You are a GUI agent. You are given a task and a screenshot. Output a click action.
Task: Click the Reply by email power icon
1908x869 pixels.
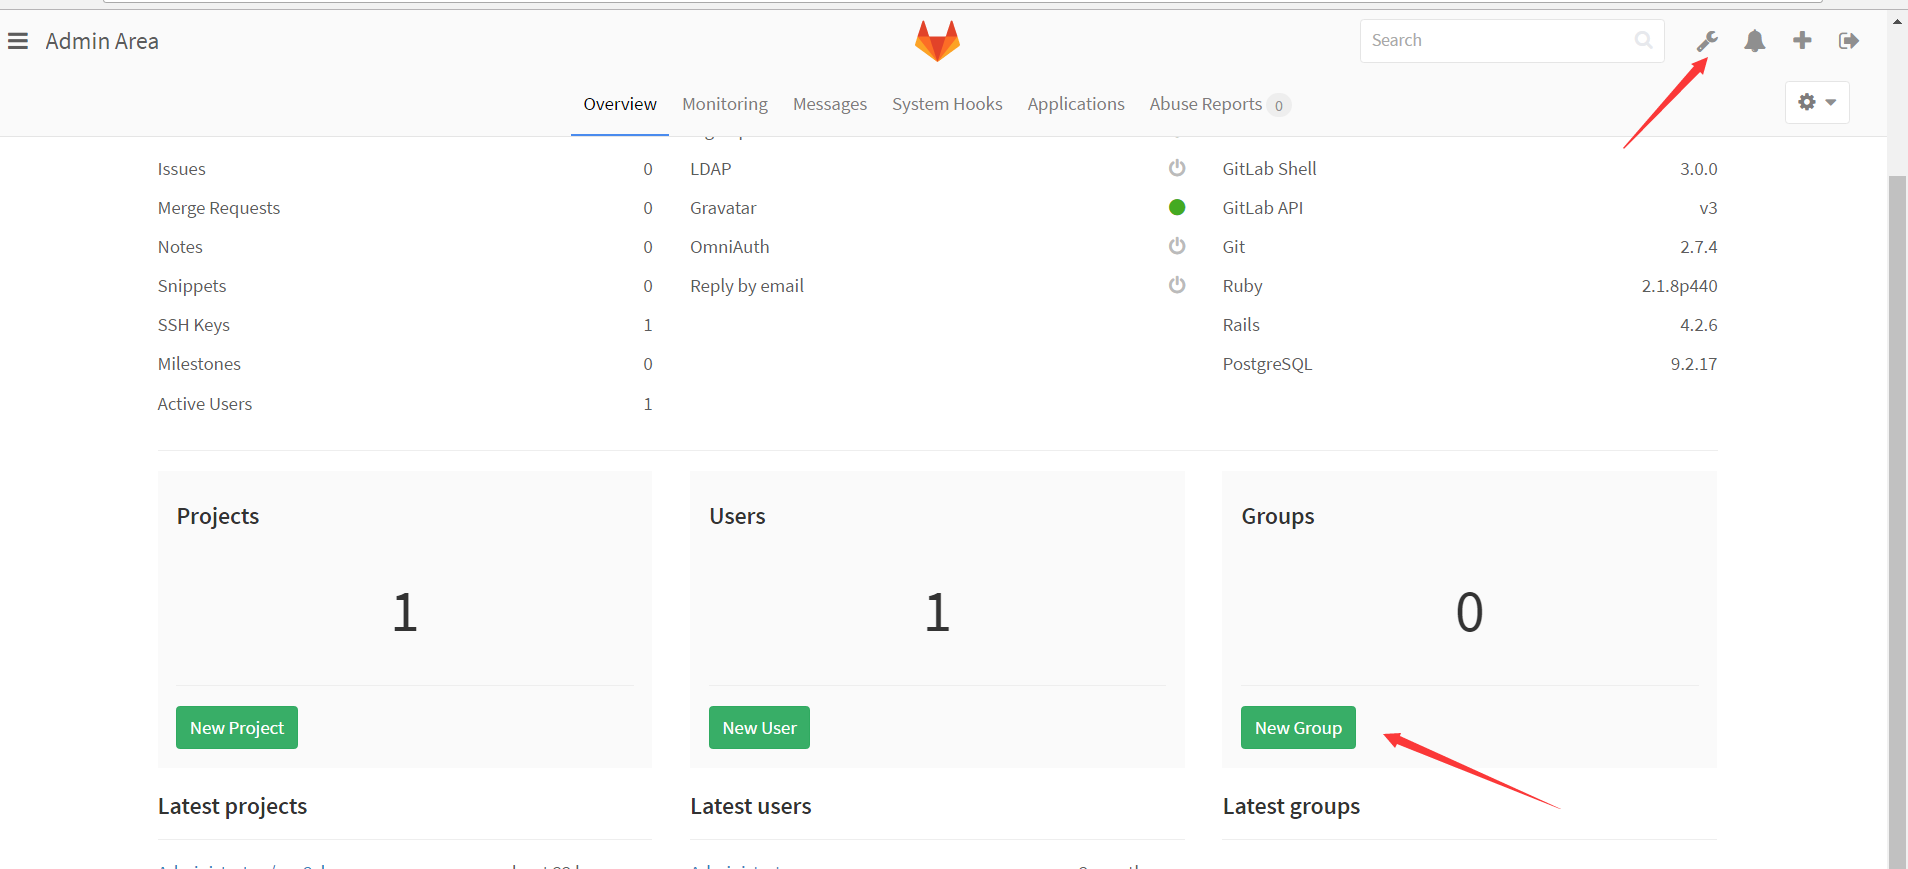click(1177, 285)
